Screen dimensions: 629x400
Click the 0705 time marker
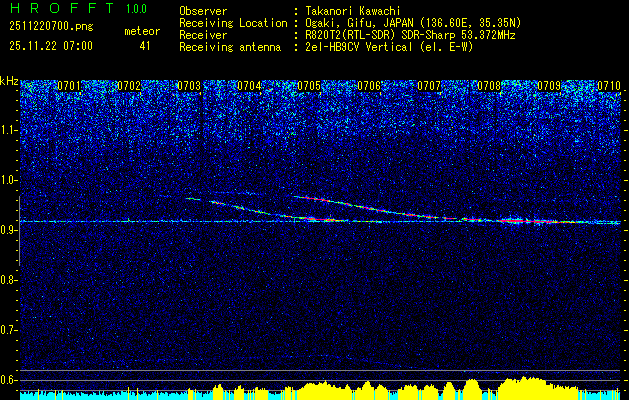[309, 86]
